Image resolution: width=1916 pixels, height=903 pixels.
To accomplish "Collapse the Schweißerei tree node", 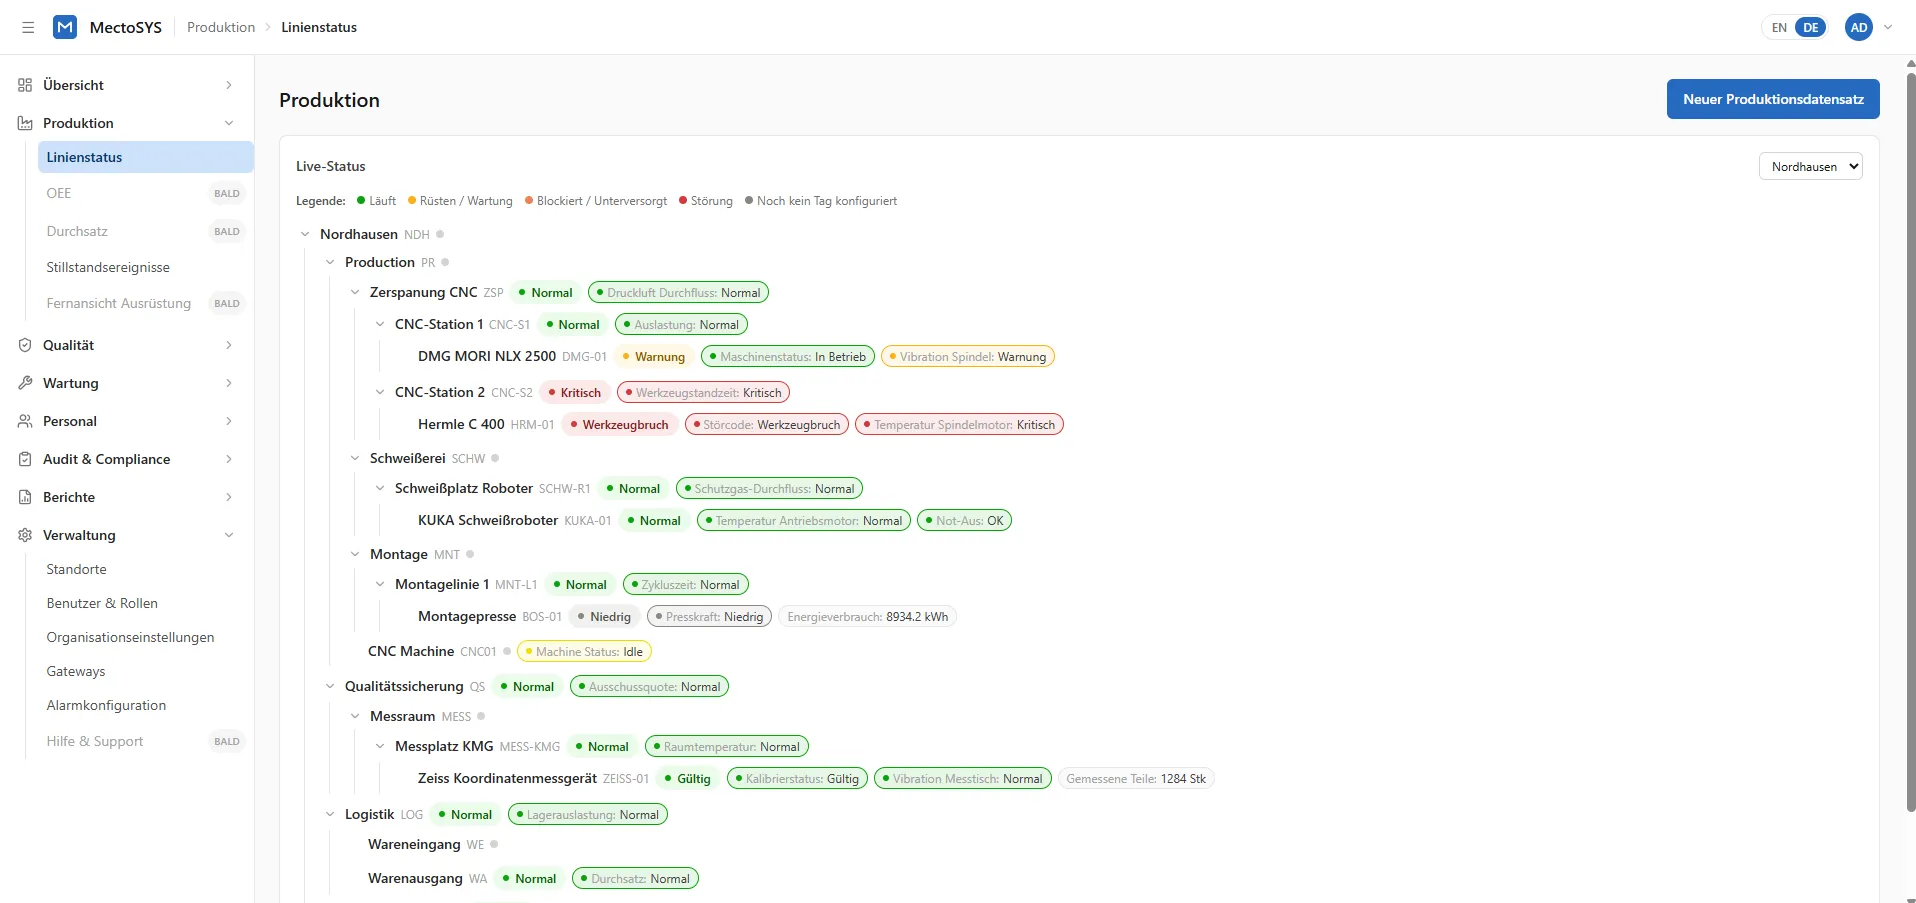I will (355, 458).
